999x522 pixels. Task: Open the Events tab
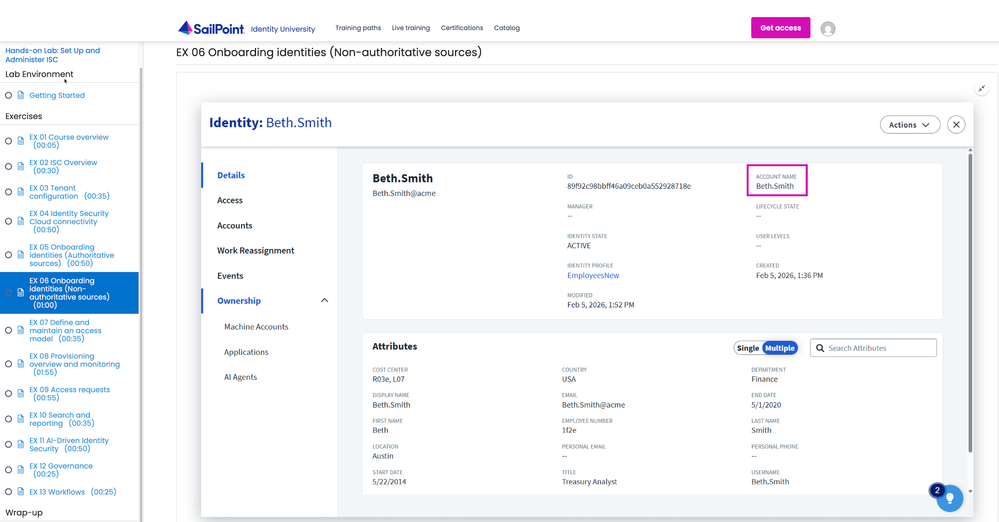(x=230, y=276)
